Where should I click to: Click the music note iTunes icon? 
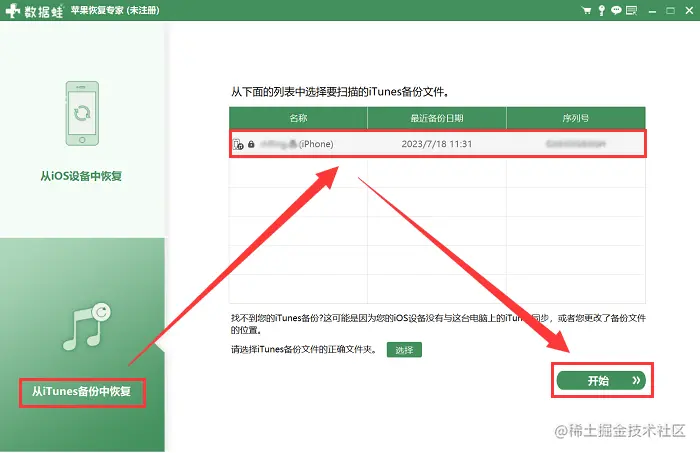point(87,327)
